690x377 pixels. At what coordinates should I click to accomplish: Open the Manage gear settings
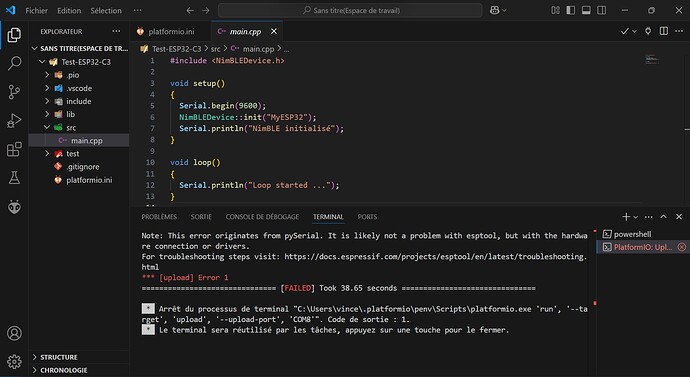[14, 362]
